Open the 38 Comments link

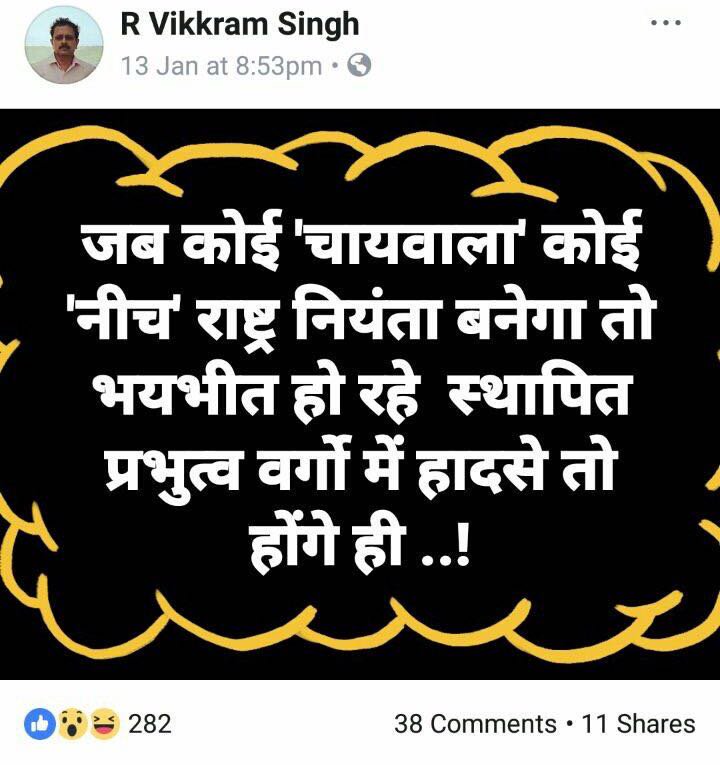475,724
